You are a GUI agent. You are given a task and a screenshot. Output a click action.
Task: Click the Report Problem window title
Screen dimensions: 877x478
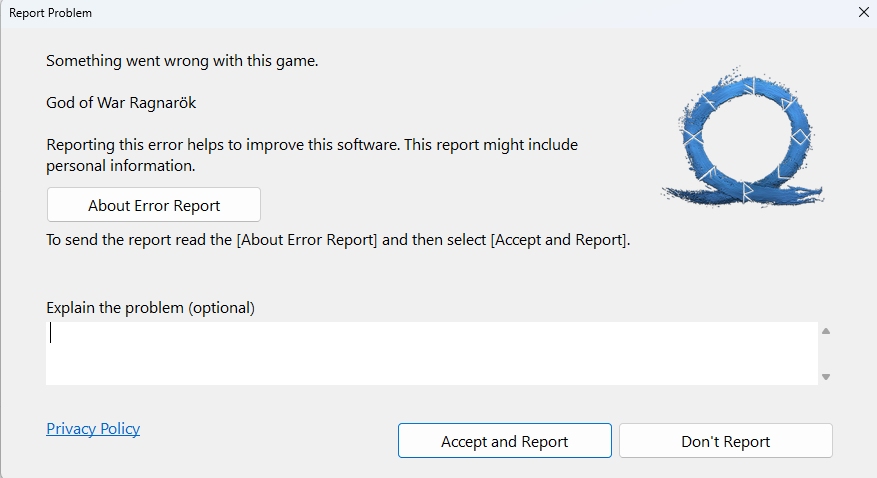tap(51, 13)
